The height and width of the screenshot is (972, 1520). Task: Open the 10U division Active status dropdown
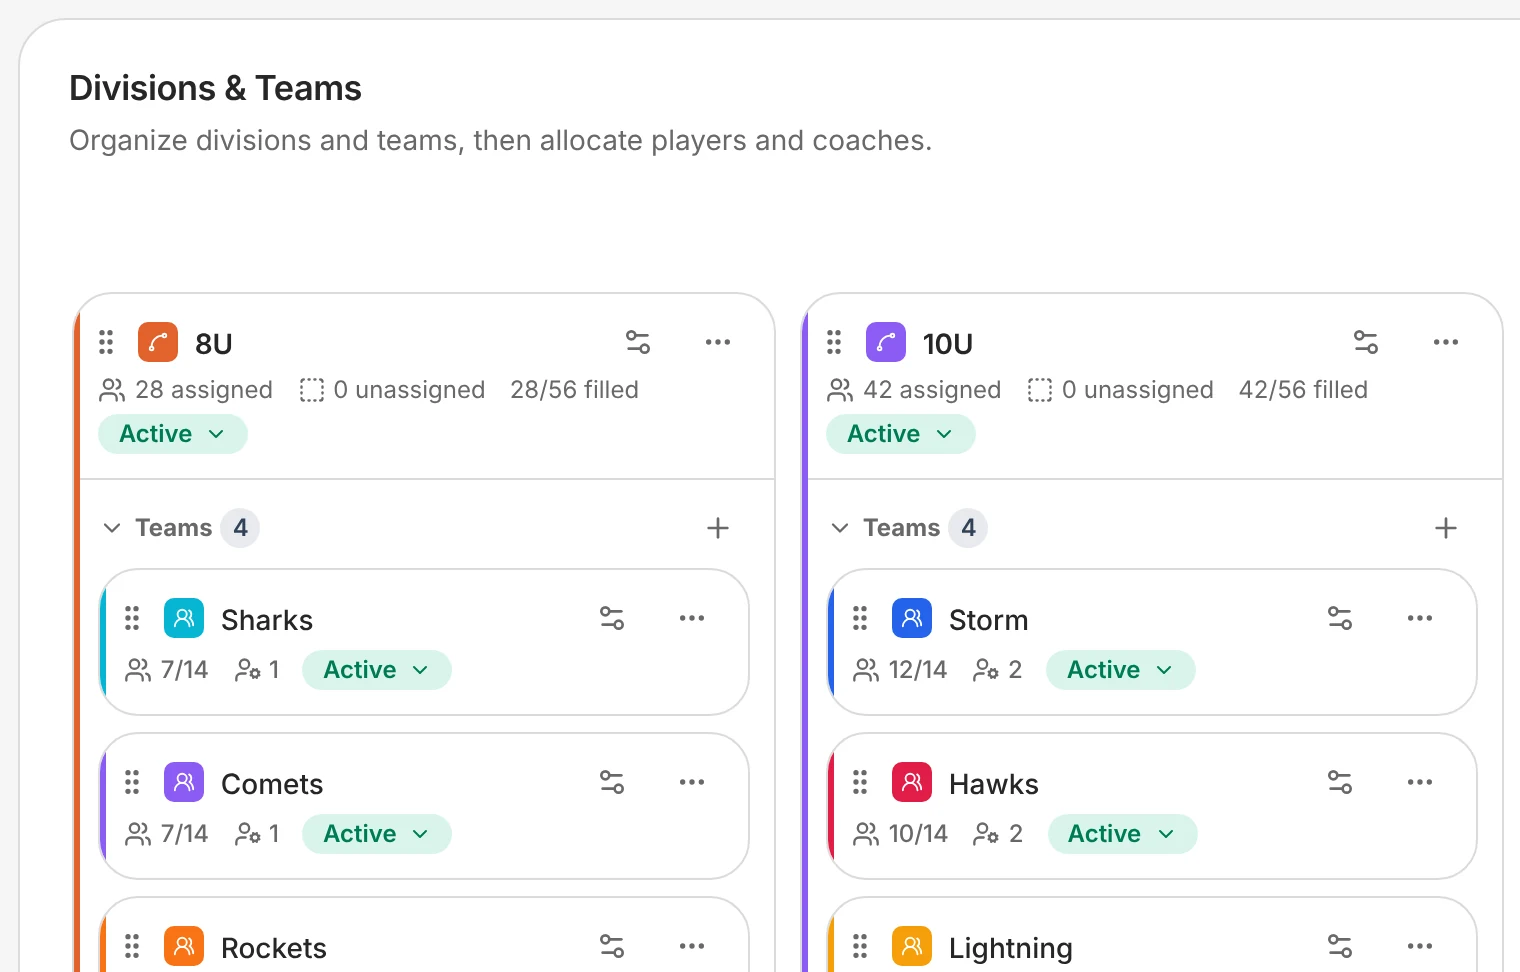pos(901,434)
